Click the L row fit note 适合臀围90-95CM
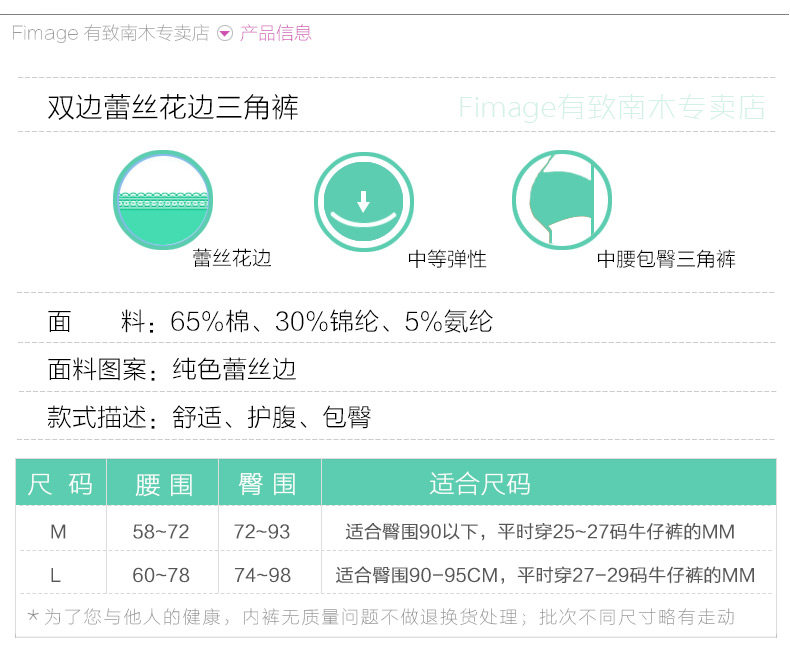 click(545, 575)
